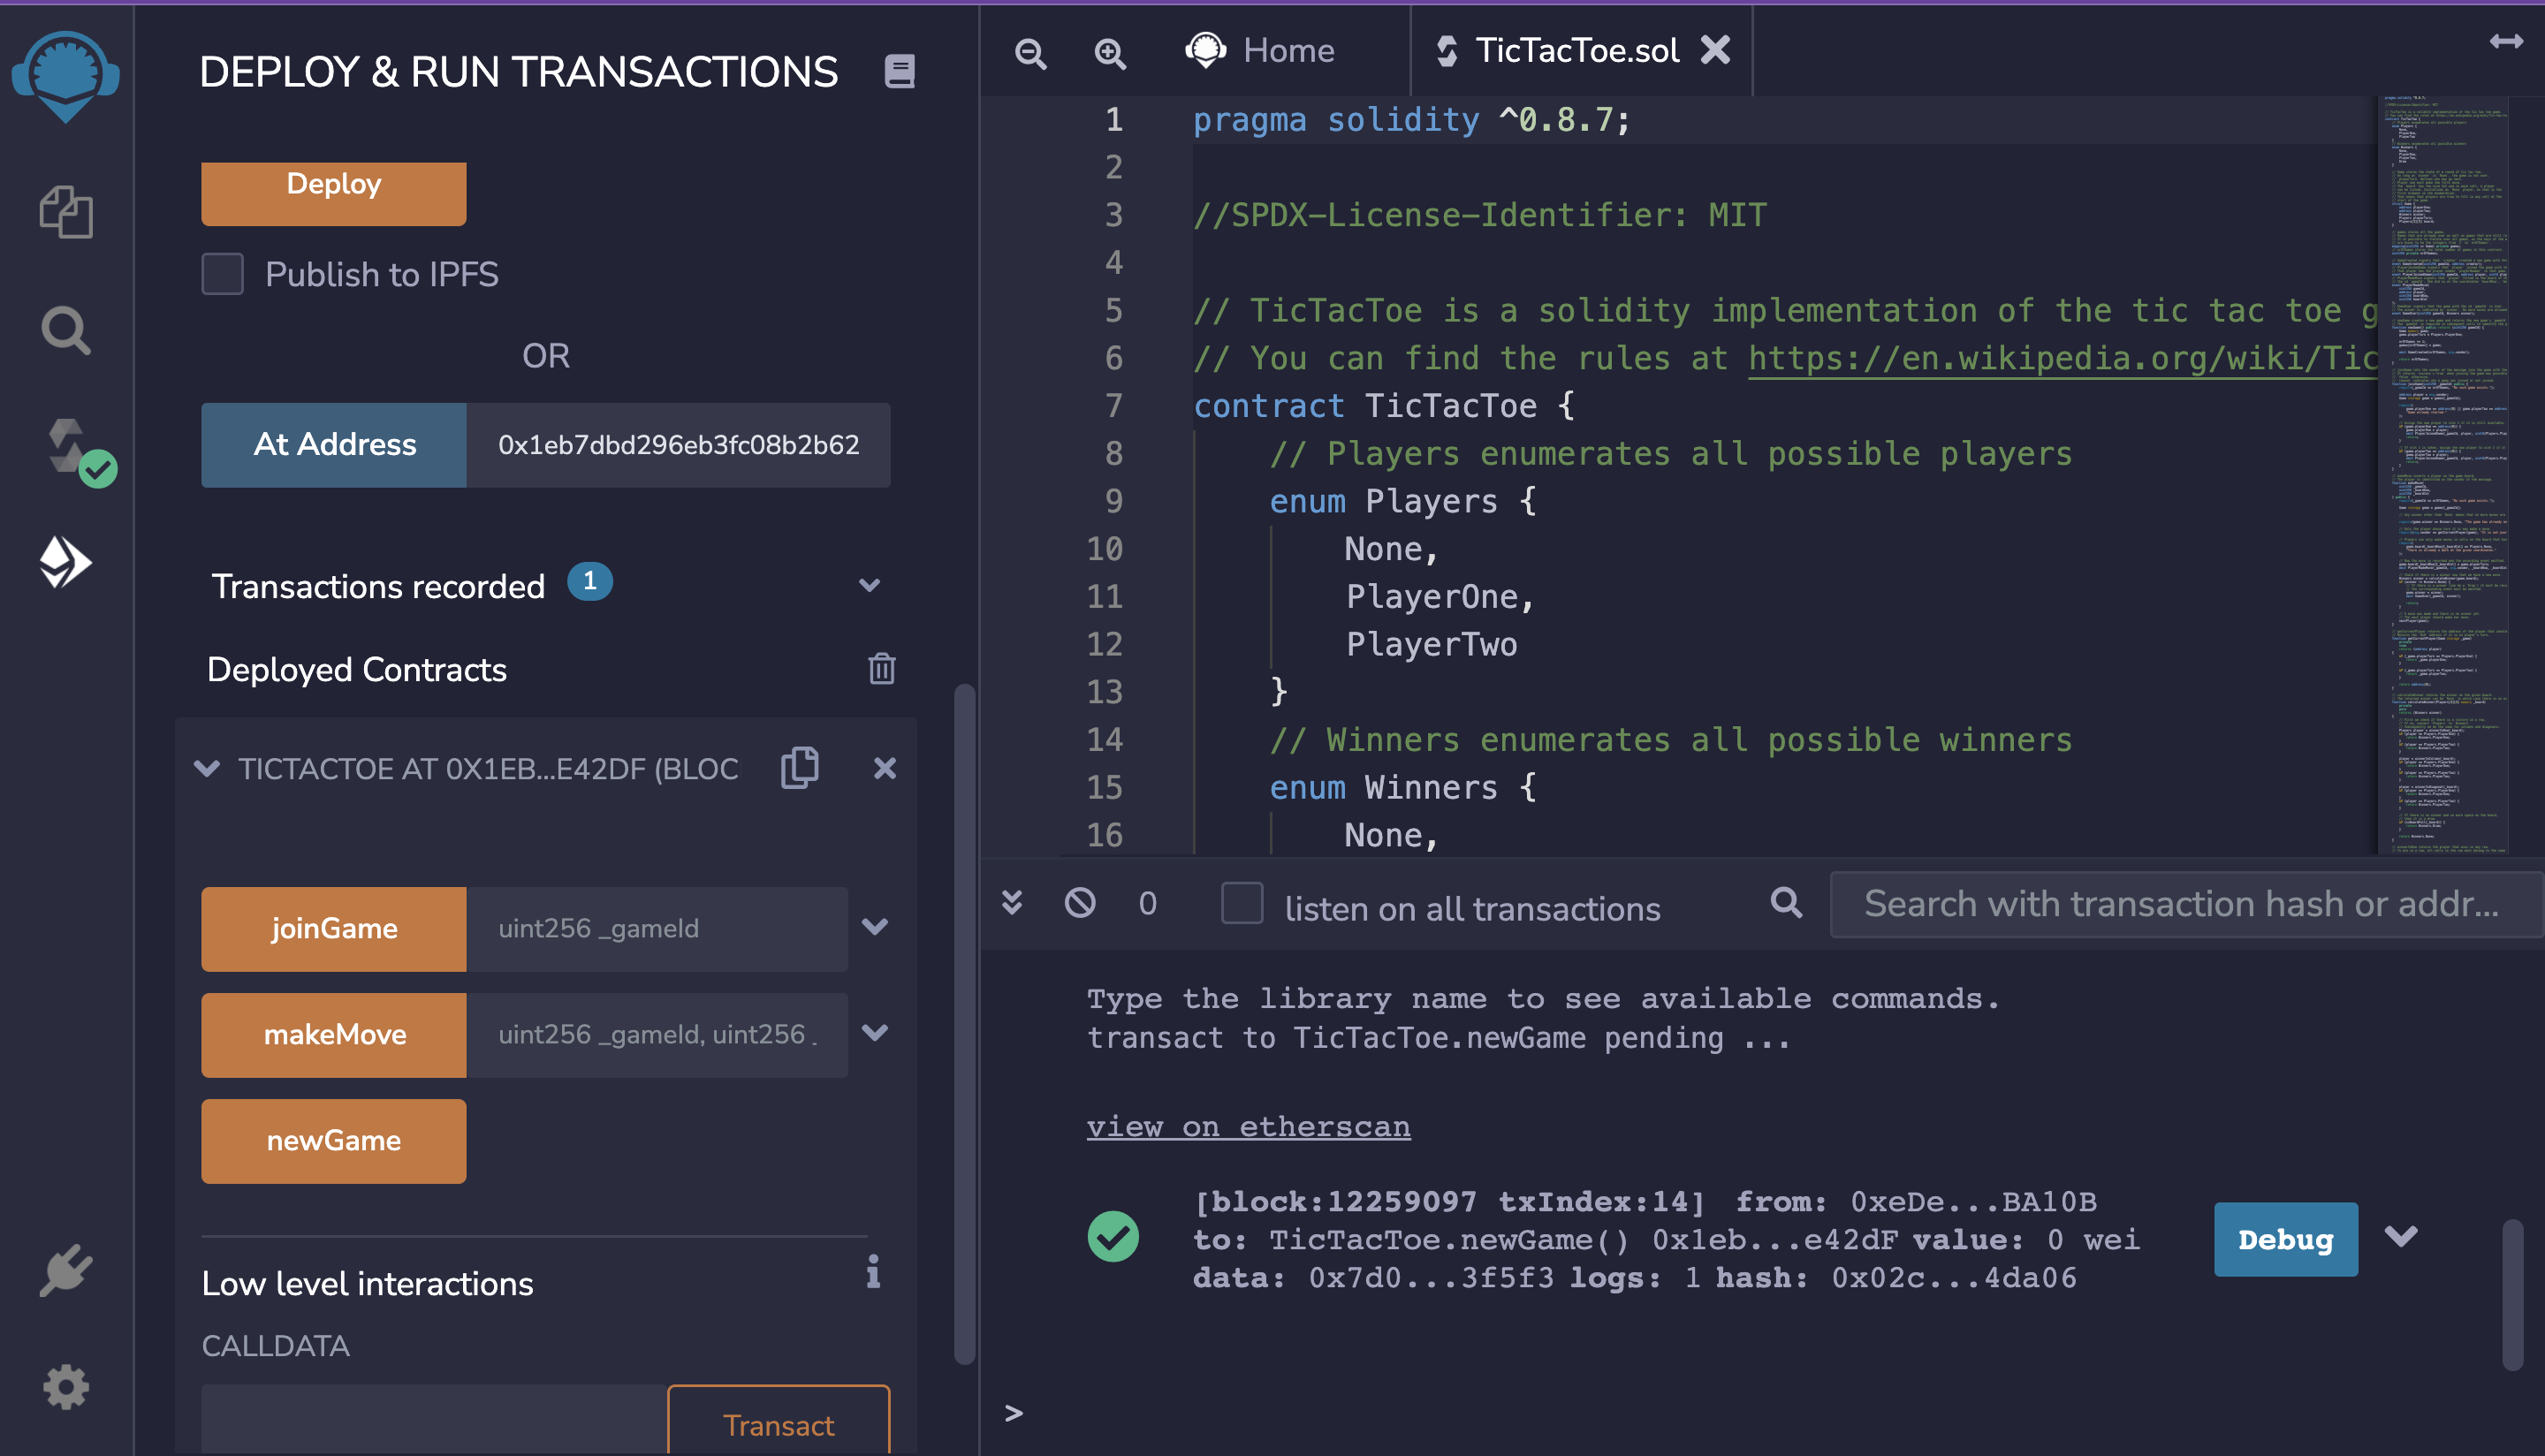
Task: Click the 'enum Winners {' code line
Action: pyautogui.click(x=1403, y=788)
